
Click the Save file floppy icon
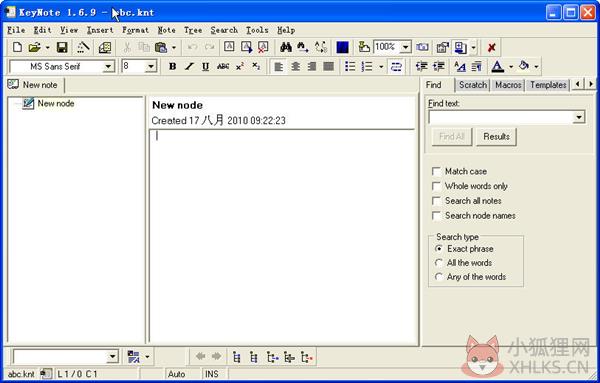pyautogui.click(x=62, y=47)
